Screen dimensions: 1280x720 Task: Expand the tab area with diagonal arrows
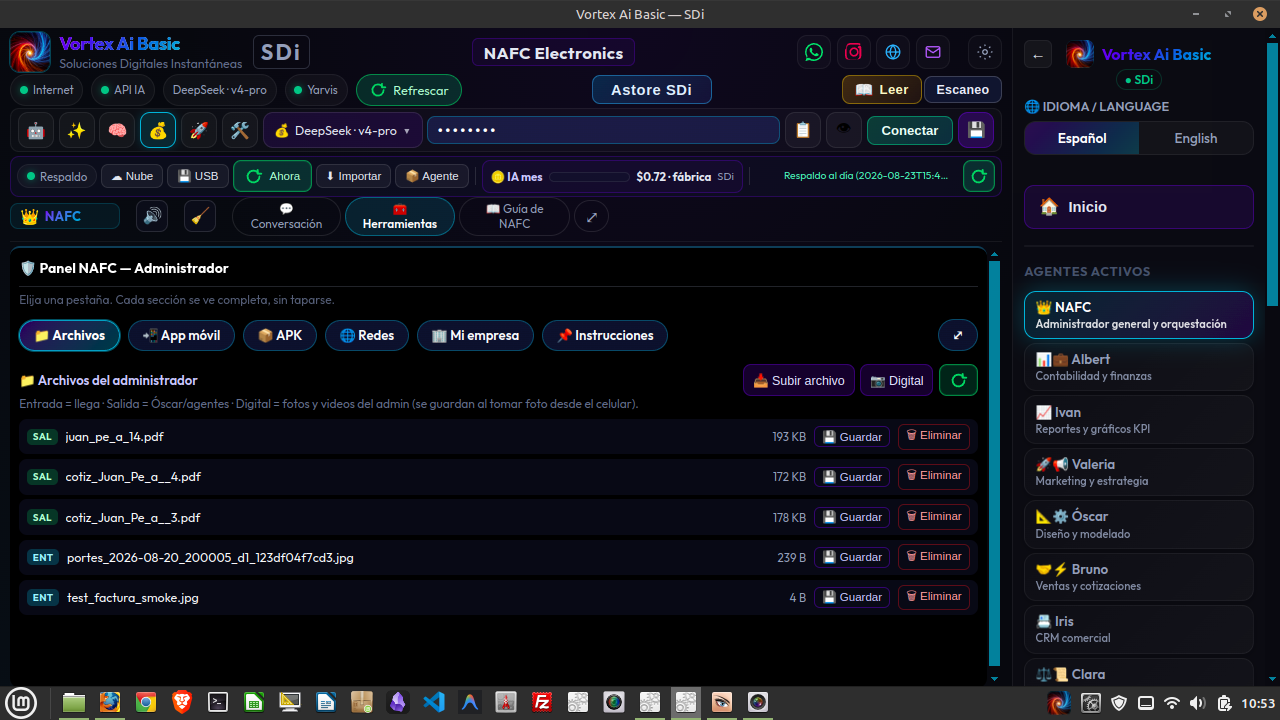pyautogui.click(x=592, y=216)
